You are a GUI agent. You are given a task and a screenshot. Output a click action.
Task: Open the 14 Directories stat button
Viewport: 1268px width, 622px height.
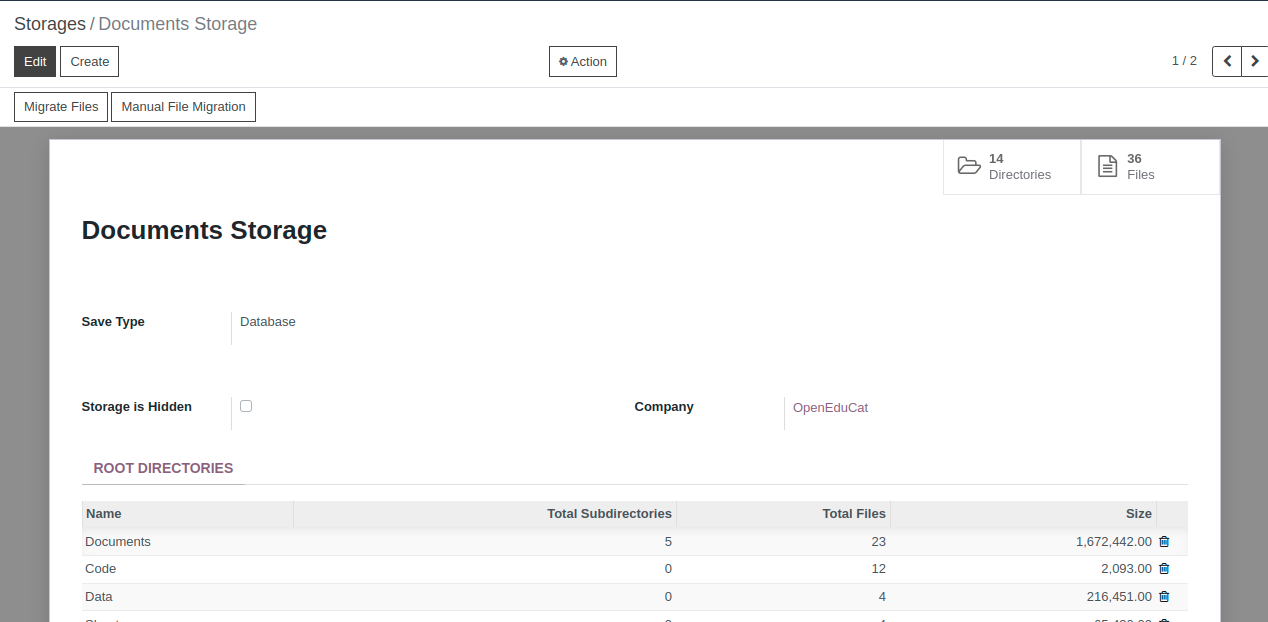1012,167
